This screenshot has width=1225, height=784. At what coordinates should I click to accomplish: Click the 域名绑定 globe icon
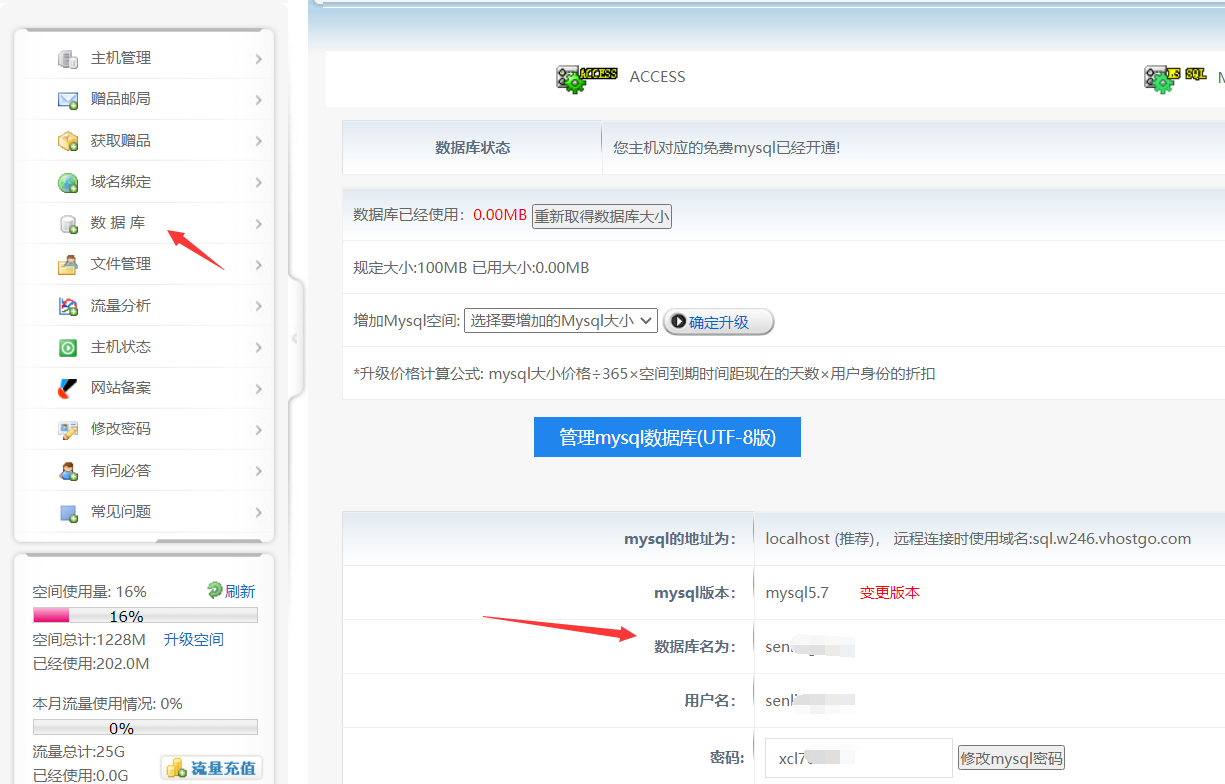coord(68,183)
